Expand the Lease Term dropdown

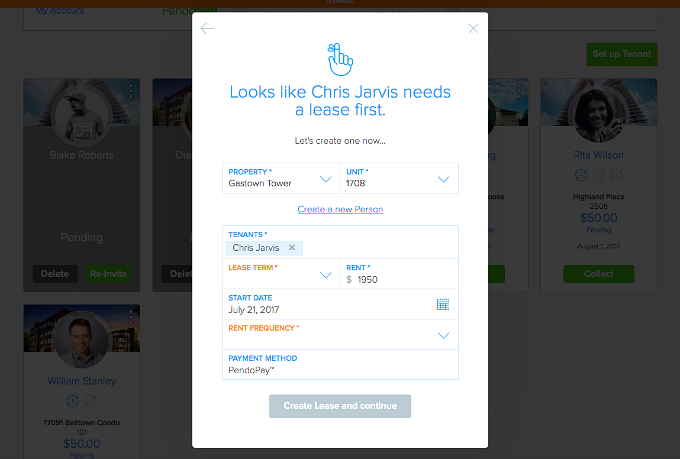point(281,274)
